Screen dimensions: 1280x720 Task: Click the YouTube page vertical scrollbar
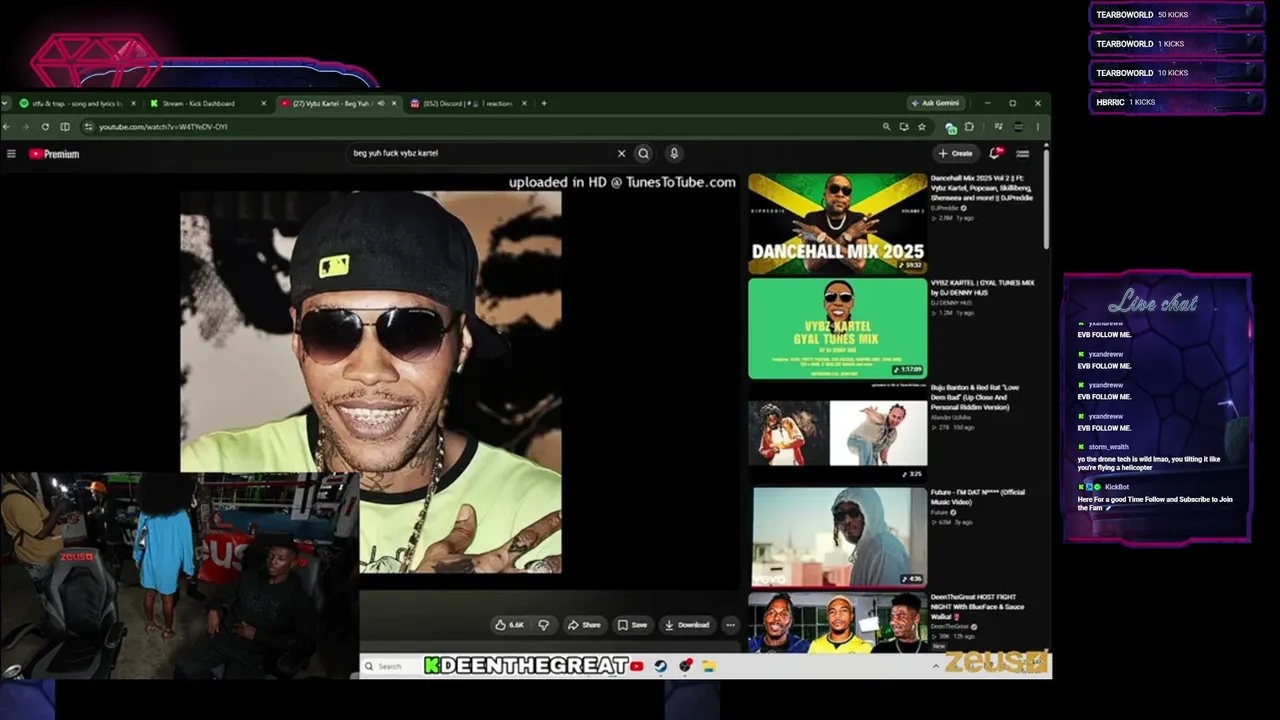pos(1046,200)
